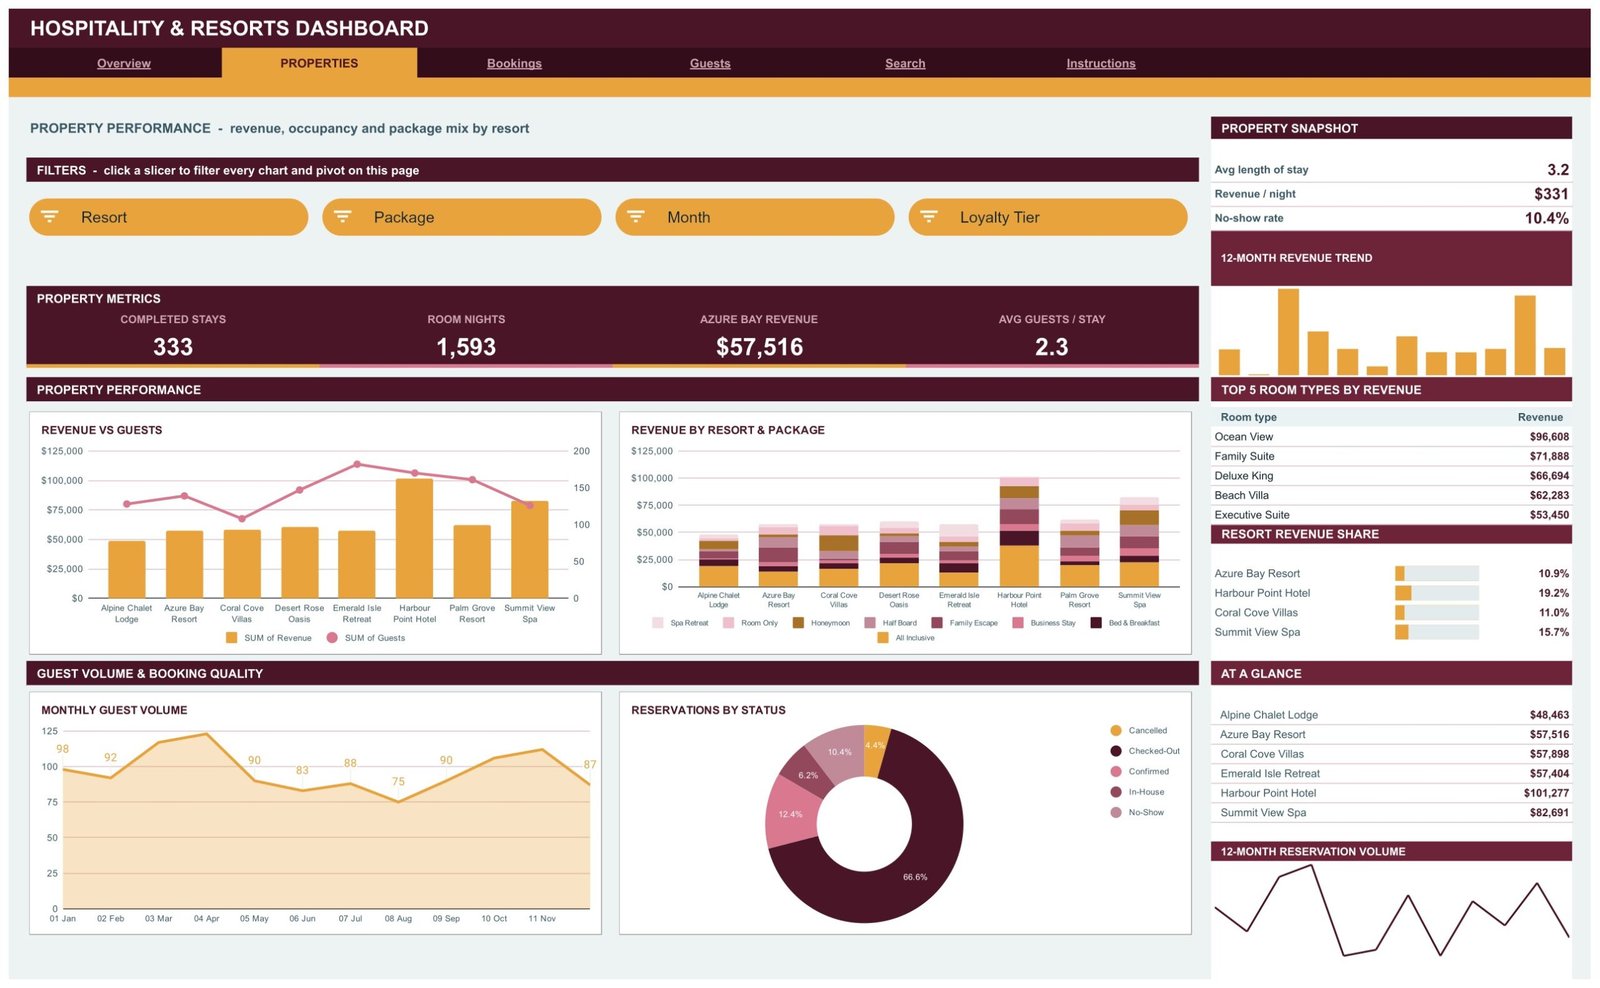
Task: Open the Resort slicer dropdown
Action: 169,217
